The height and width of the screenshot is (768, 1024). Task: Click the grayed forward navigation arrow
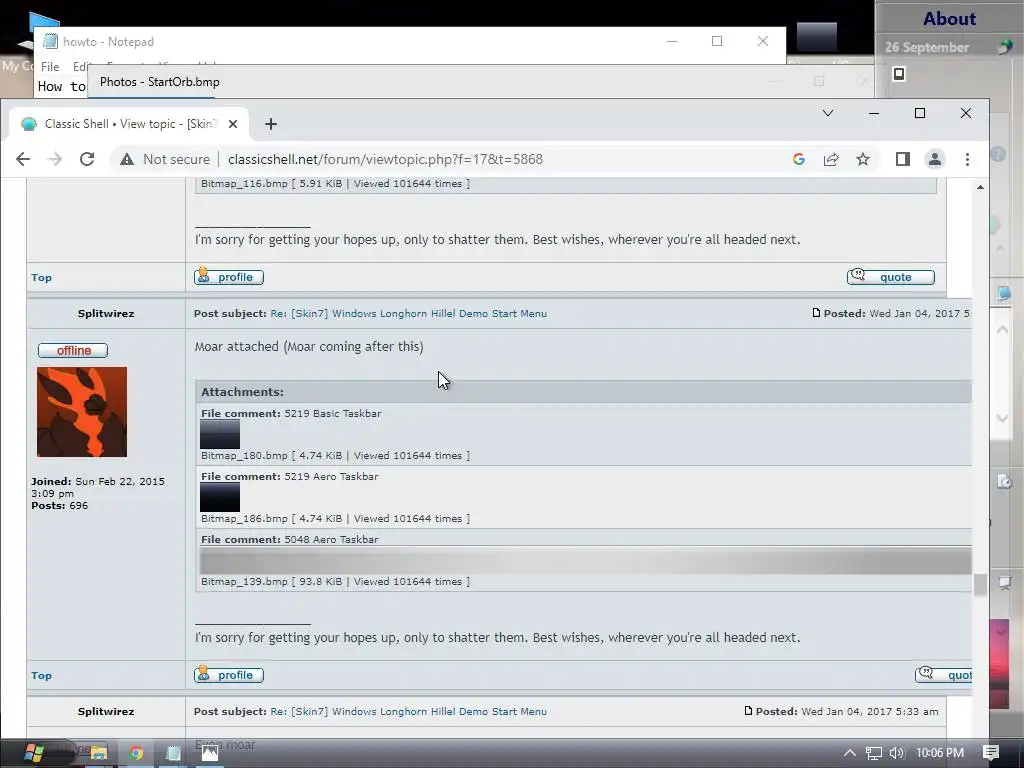pyautogui.click(x=54, y=159)
